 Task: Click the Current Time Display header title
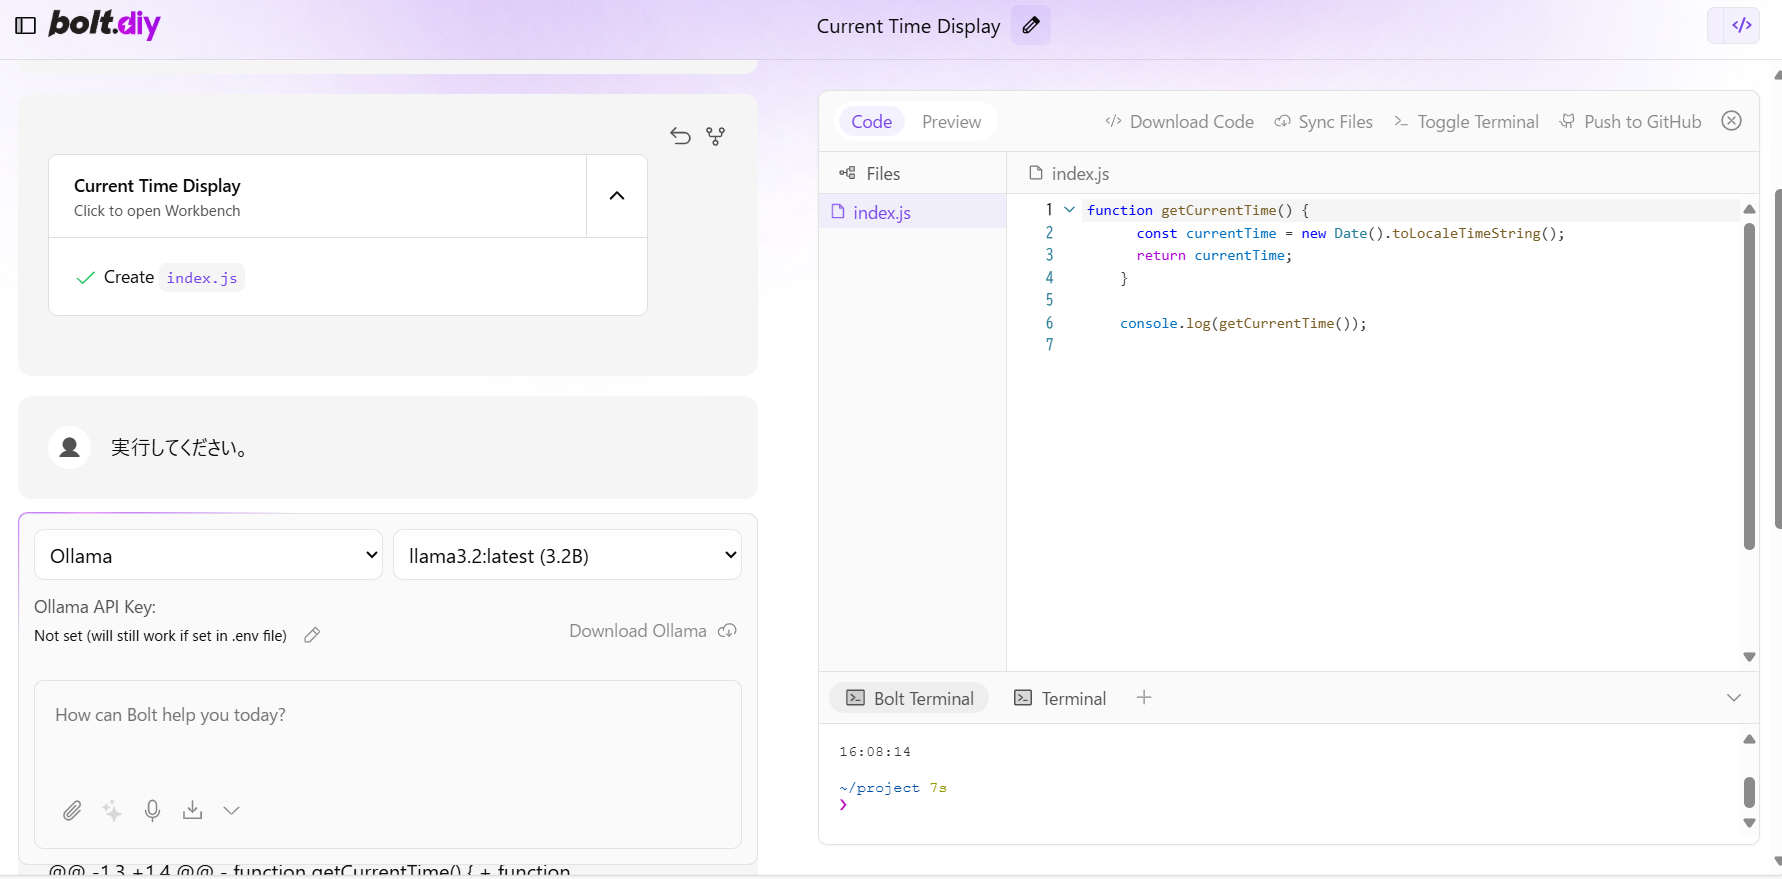(x=908, y=26)
